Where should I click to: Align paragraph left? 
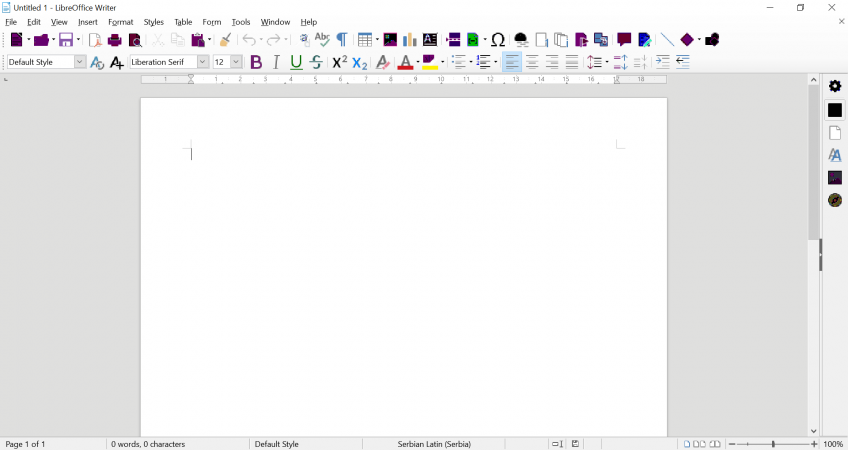[512, 62]
